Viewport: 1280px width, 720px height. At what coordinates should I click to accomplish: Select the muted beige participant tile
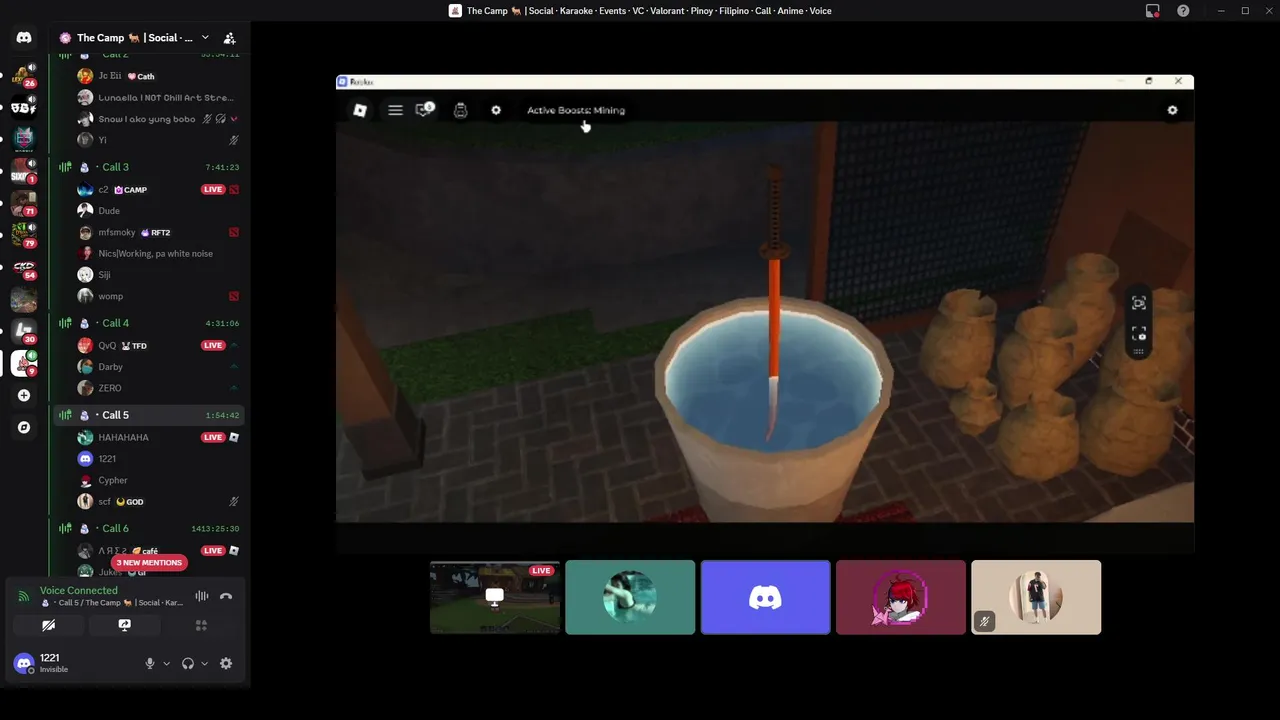1036,597
